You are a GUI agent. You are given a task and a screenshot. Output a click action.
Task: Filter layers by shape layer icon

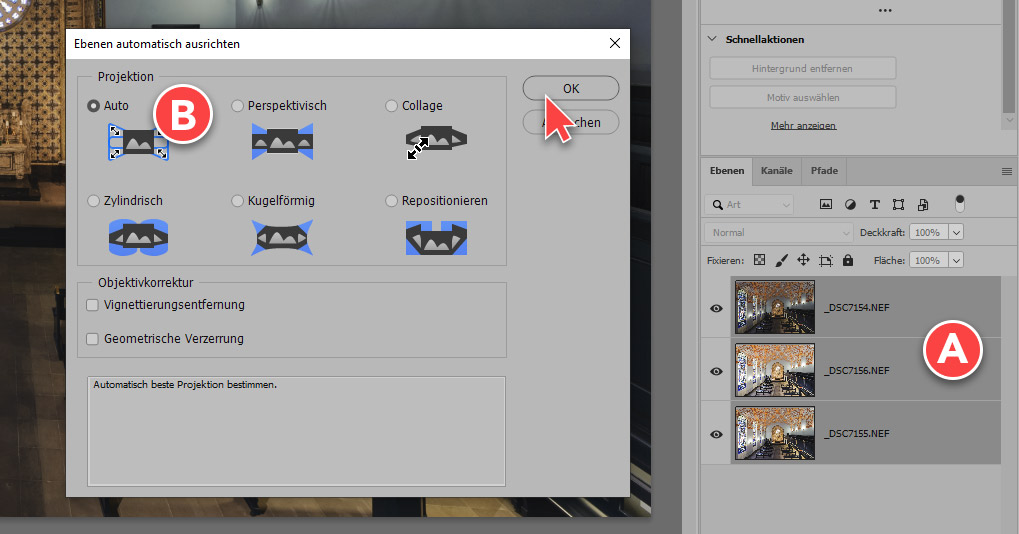coord(898,204)
